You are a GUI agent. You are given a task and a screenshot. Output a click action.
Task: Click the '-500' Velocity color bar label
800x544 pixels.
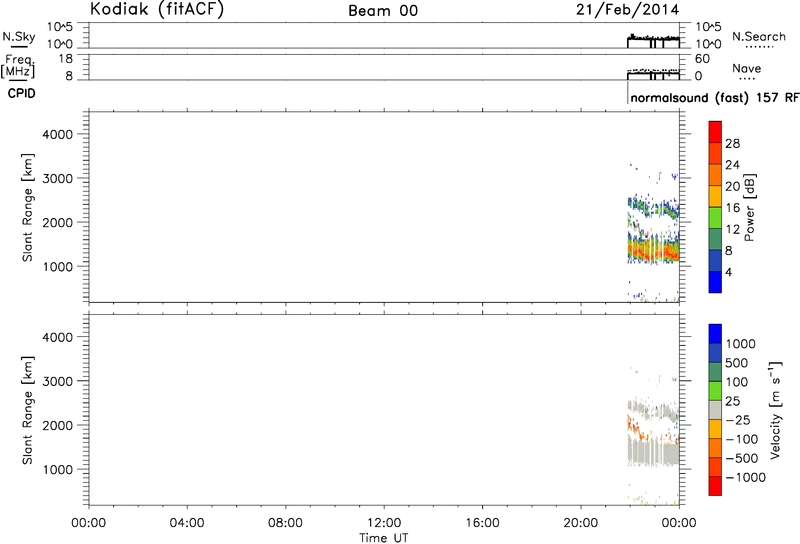pyautogui.click(x=741, y=458)
